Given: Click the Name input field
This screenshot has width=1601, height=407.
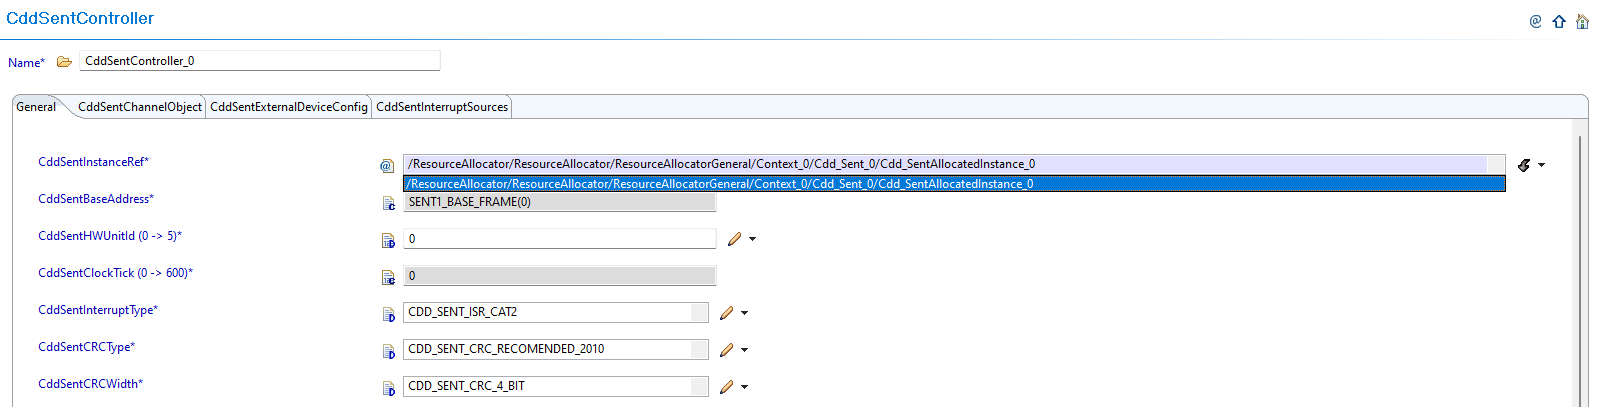Looking at the screenshot, I should point(259,61).
